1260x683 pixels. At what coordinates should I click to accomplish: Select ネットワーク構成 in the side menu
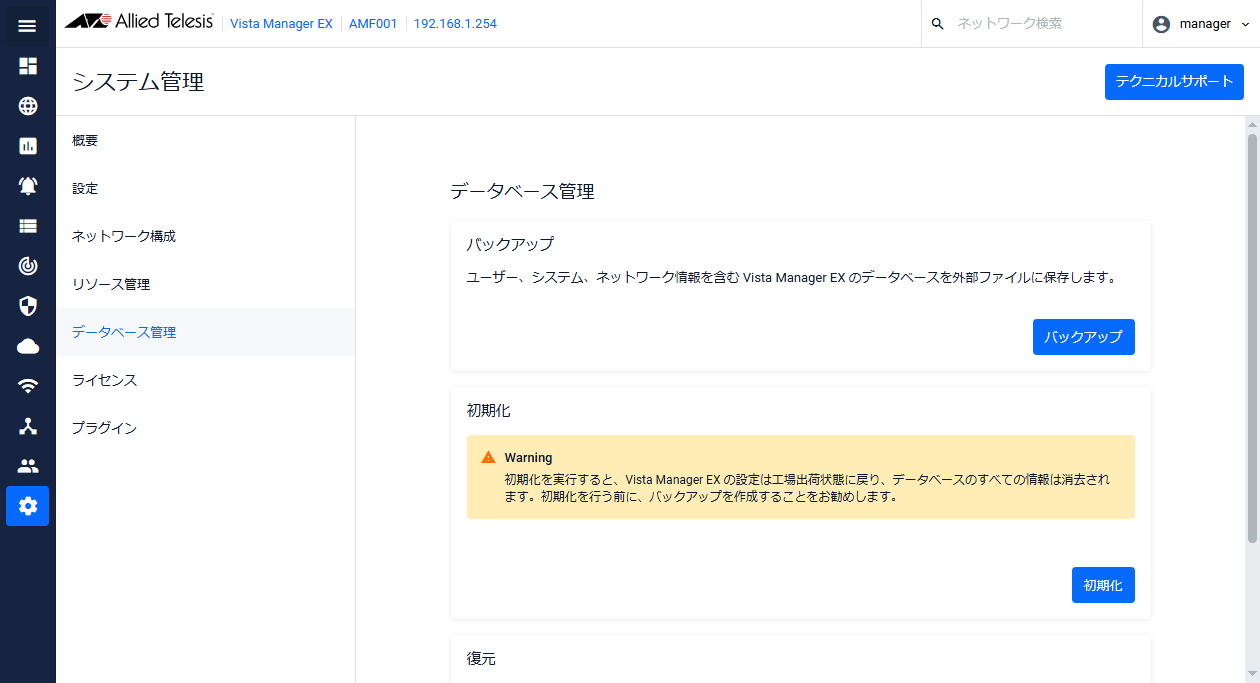tap(206, 237)
